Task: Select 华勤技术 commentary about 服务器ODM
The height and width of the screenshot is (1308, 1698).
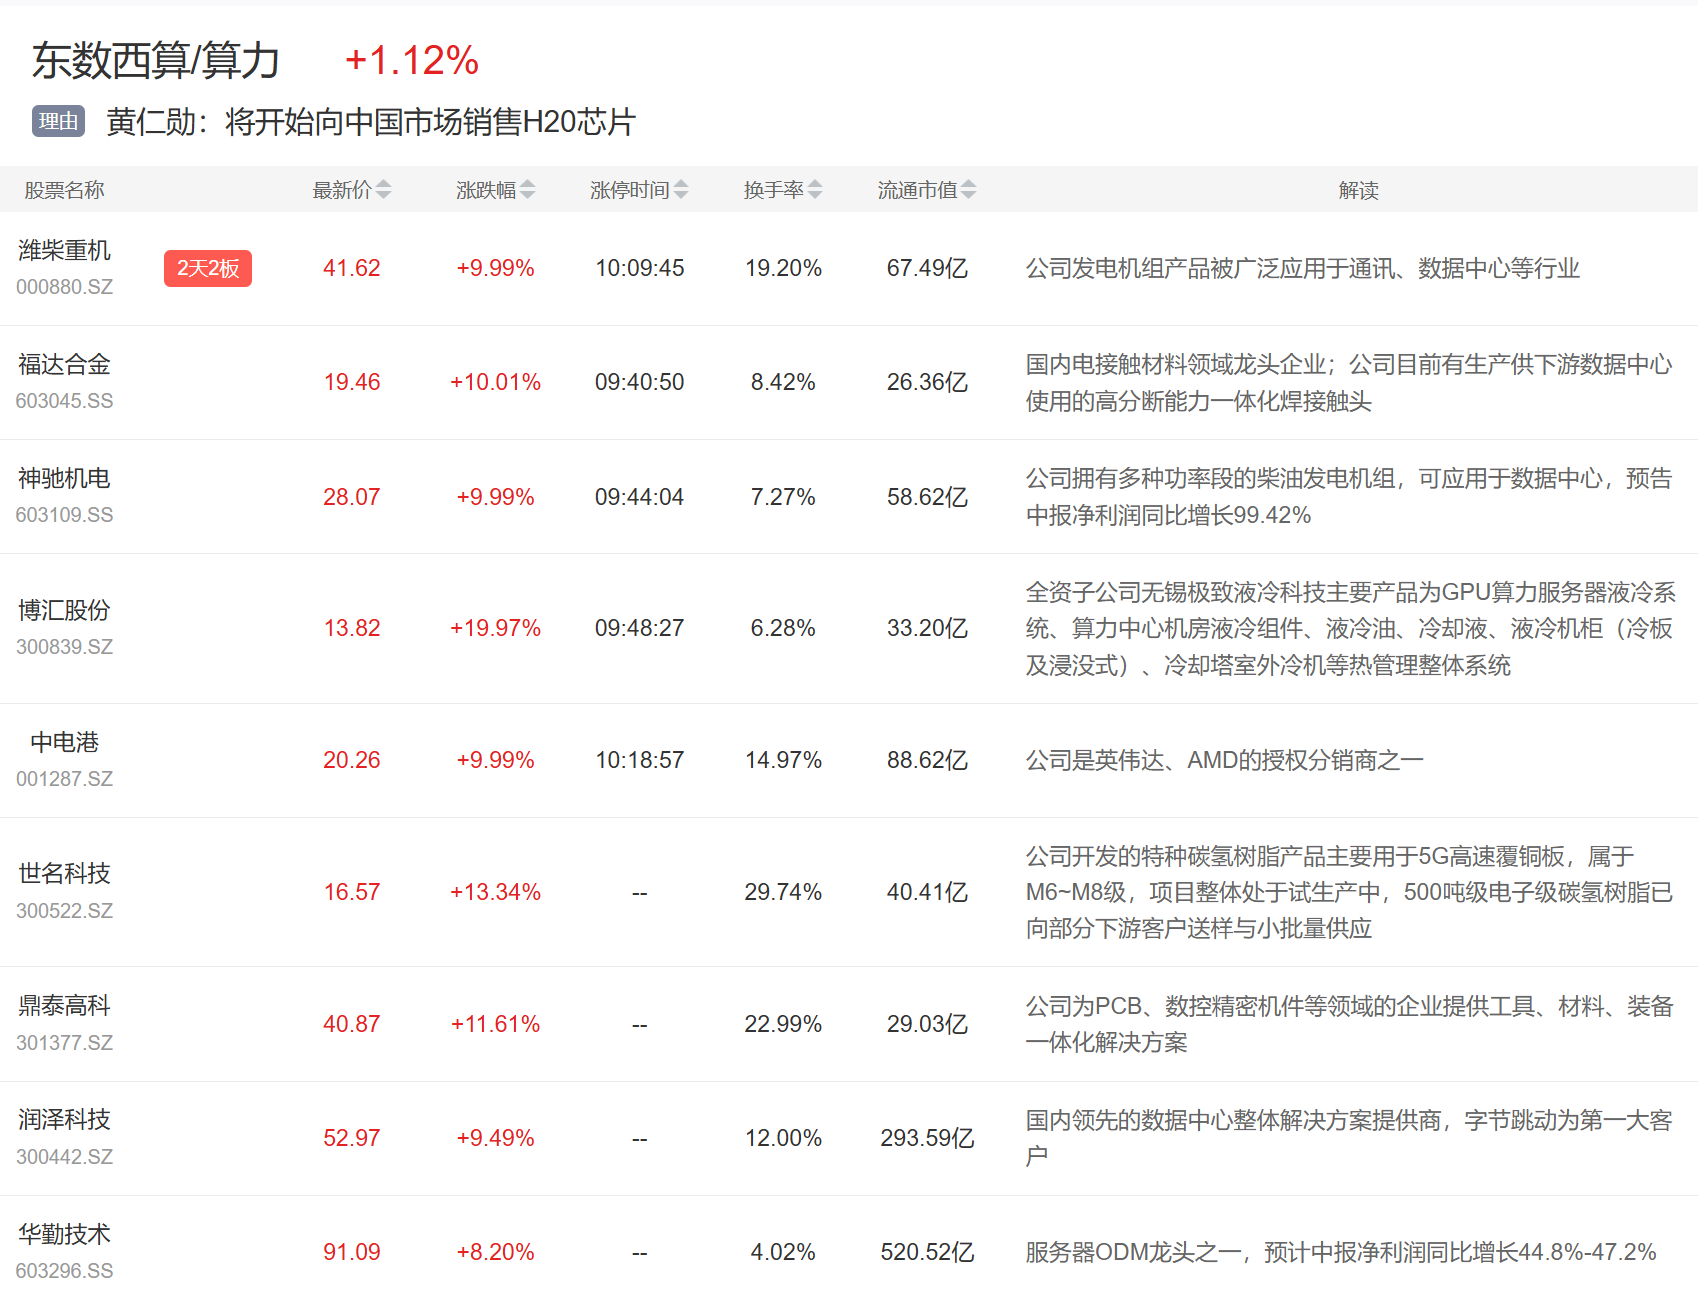Action: [1341, 1252]
